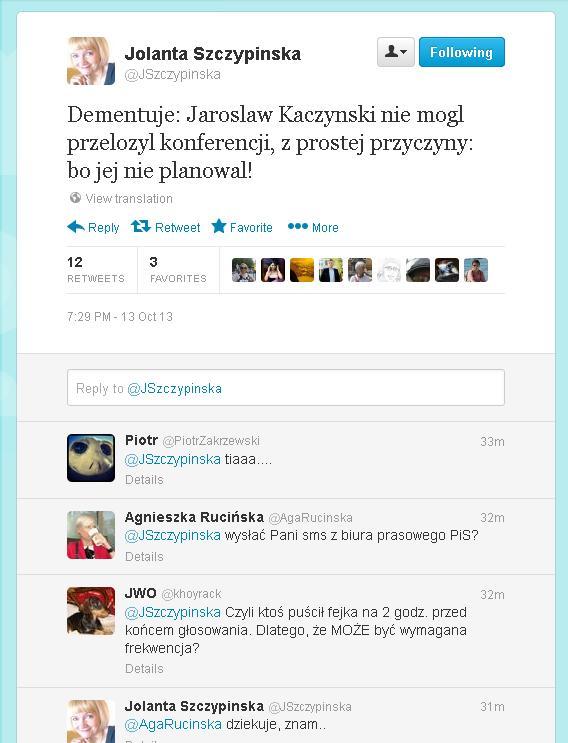Image resolution: width=568 pixels, height=743 pixels.
Task: Click inside the Reply to @JSzczypinska field
Action: (286, 388)
